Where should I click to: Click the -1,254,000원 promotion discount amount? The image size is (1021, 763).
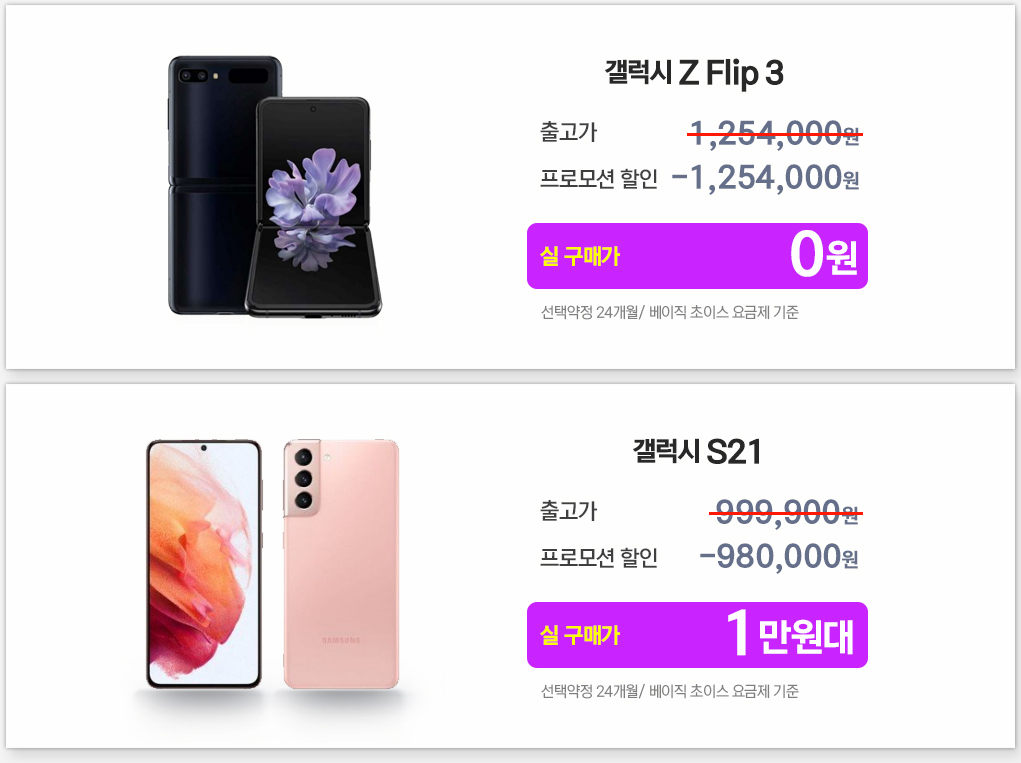[x=765, y=178]
